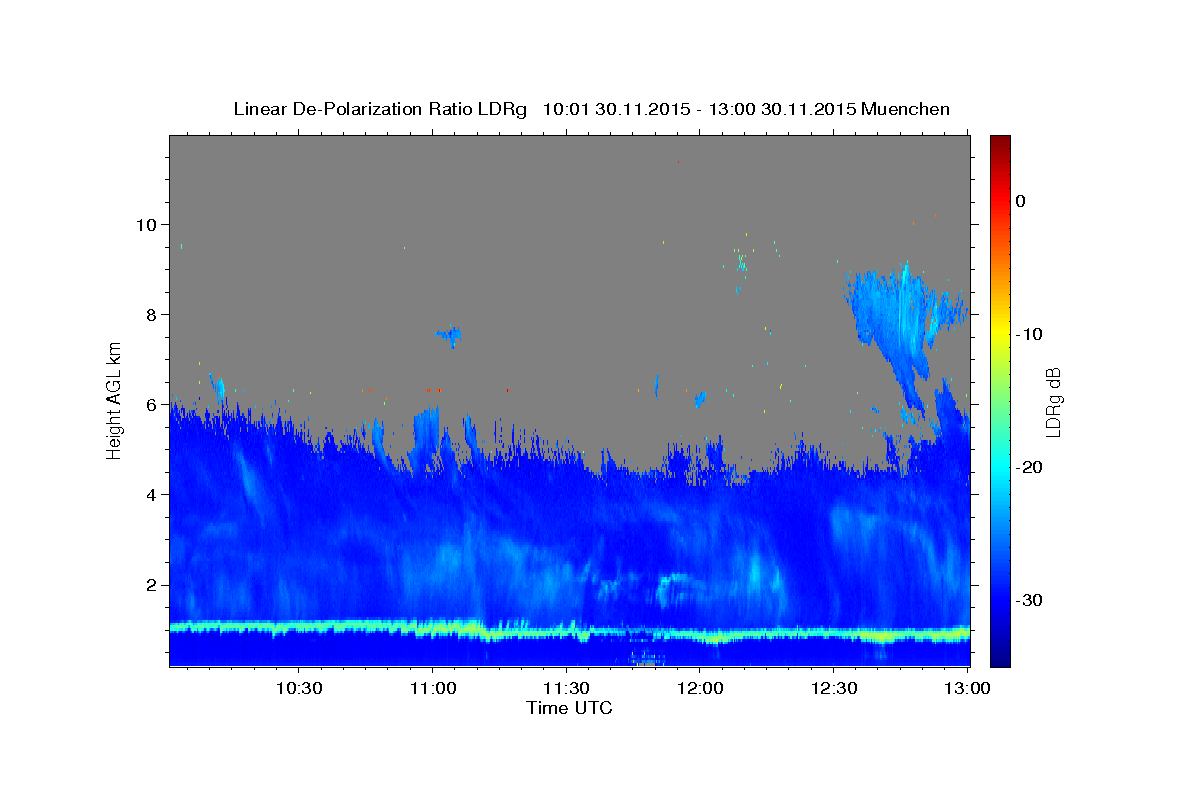Viewport: 1200px width, 800px height.
Task: Click the 11:00 time tick label
Action: click(432, 688)
